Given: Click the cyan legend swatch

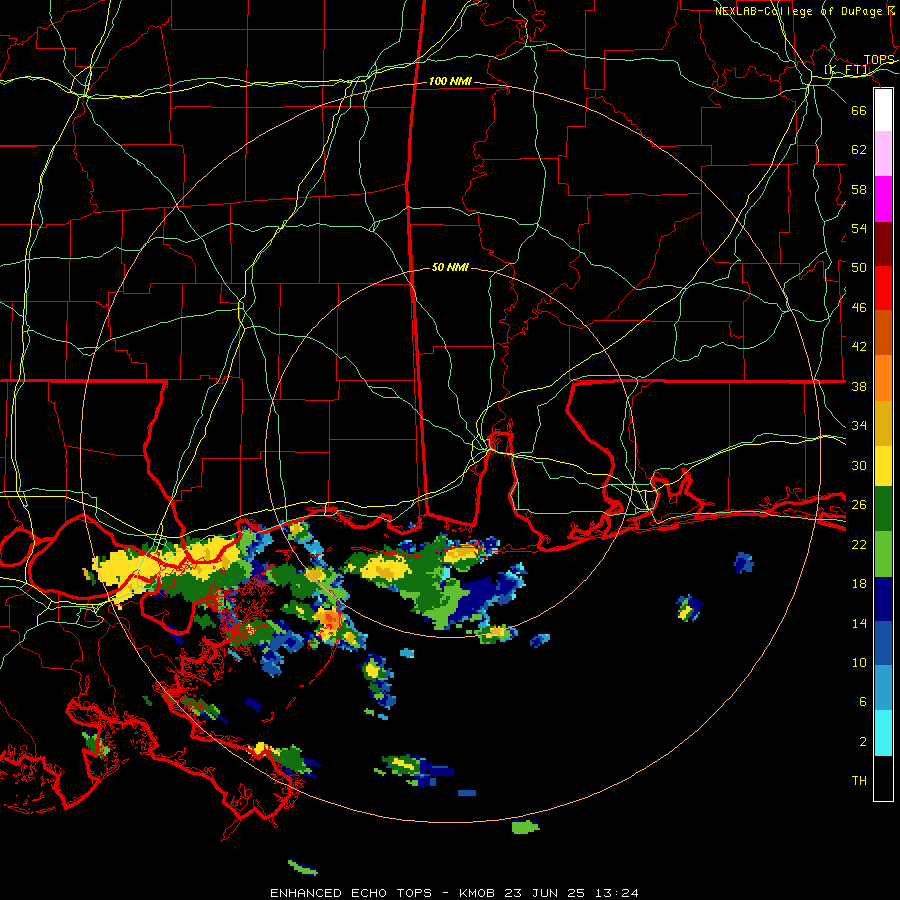Looking at the screenshot, I should click(x=883, y=733).
